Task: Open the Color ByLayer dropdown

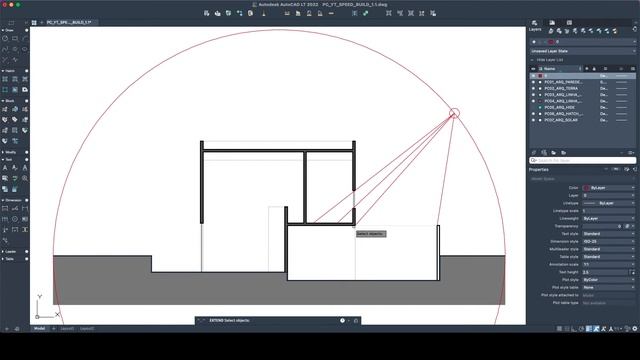Action: point(609,188)
